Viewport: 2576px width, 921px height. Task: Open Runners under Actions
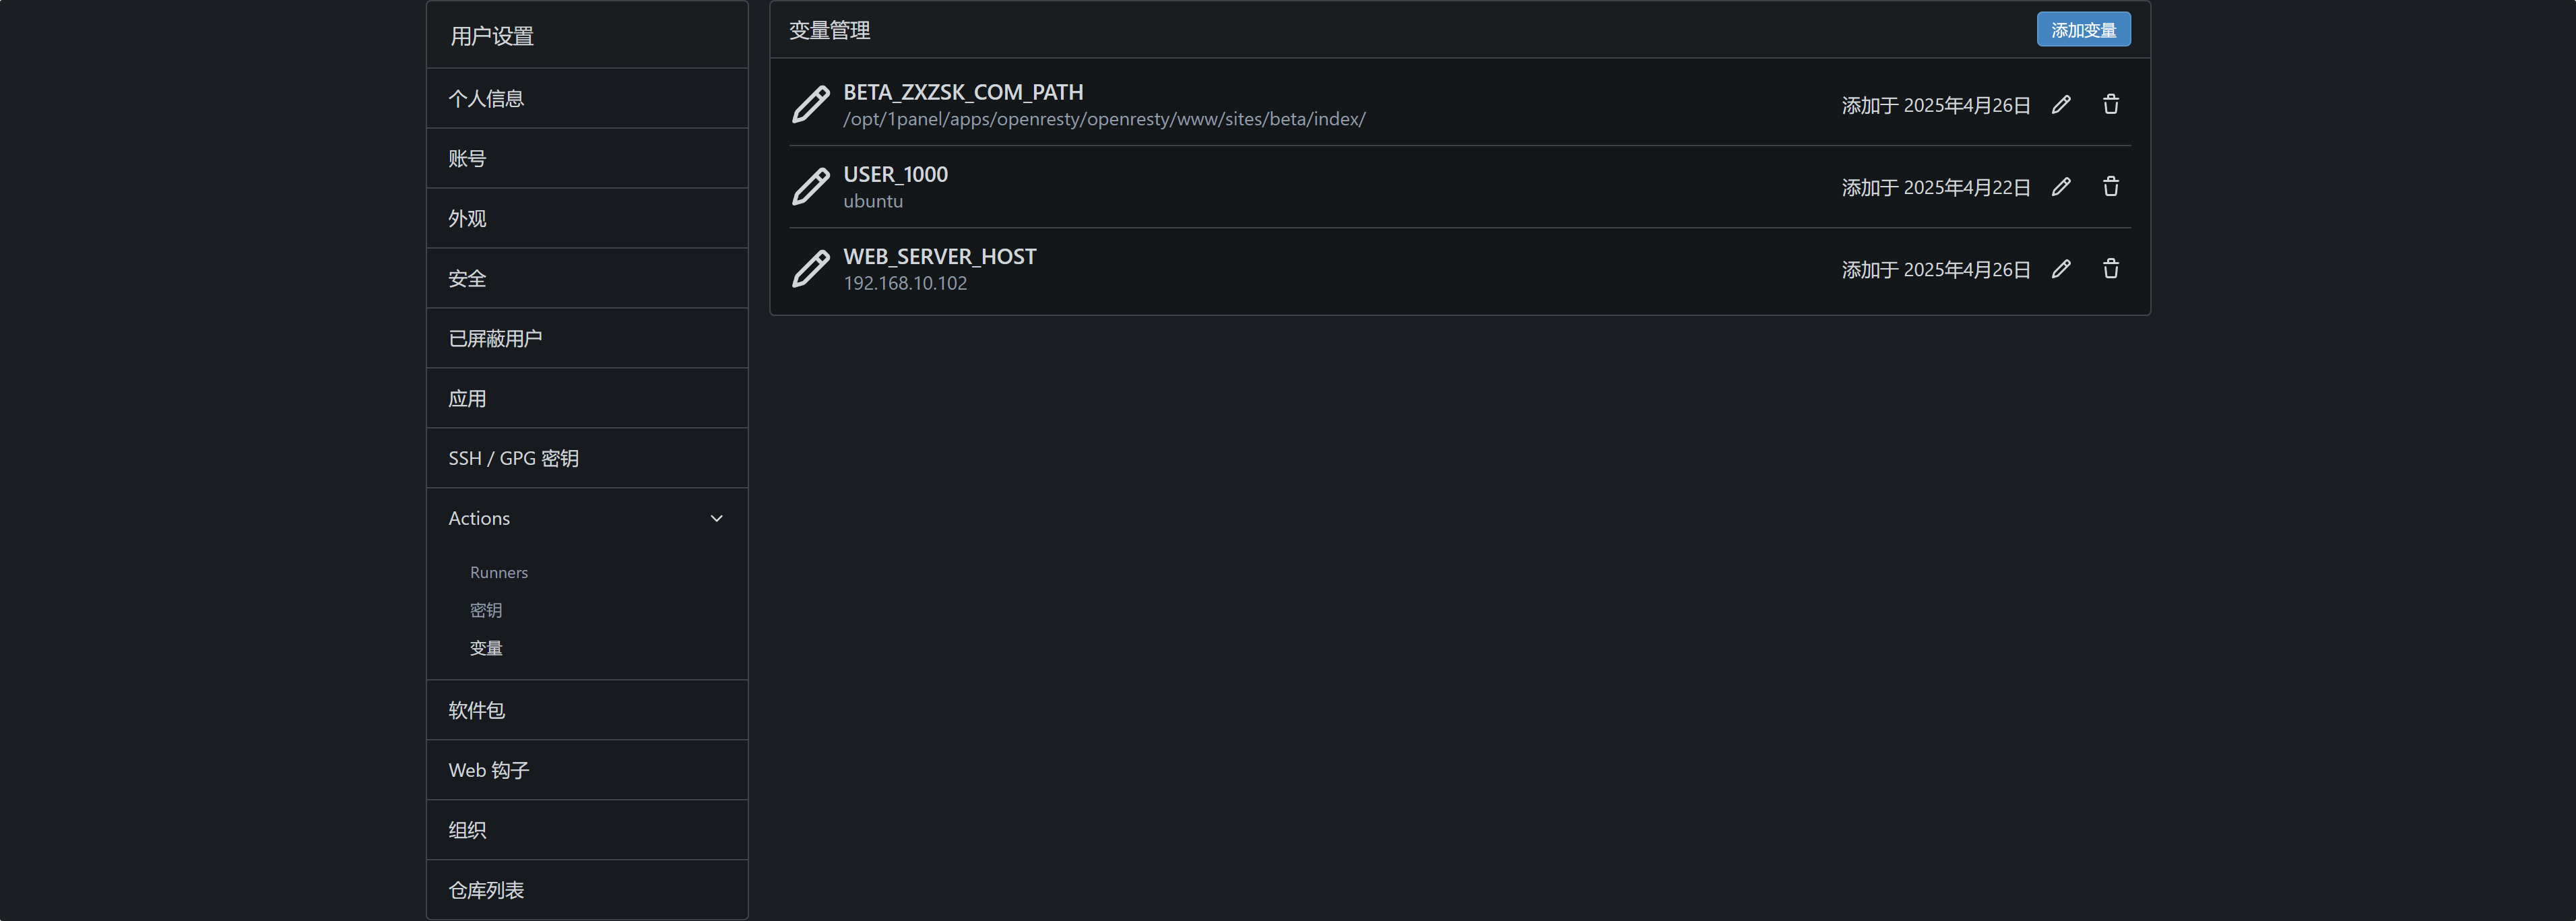tap(498, 572)
